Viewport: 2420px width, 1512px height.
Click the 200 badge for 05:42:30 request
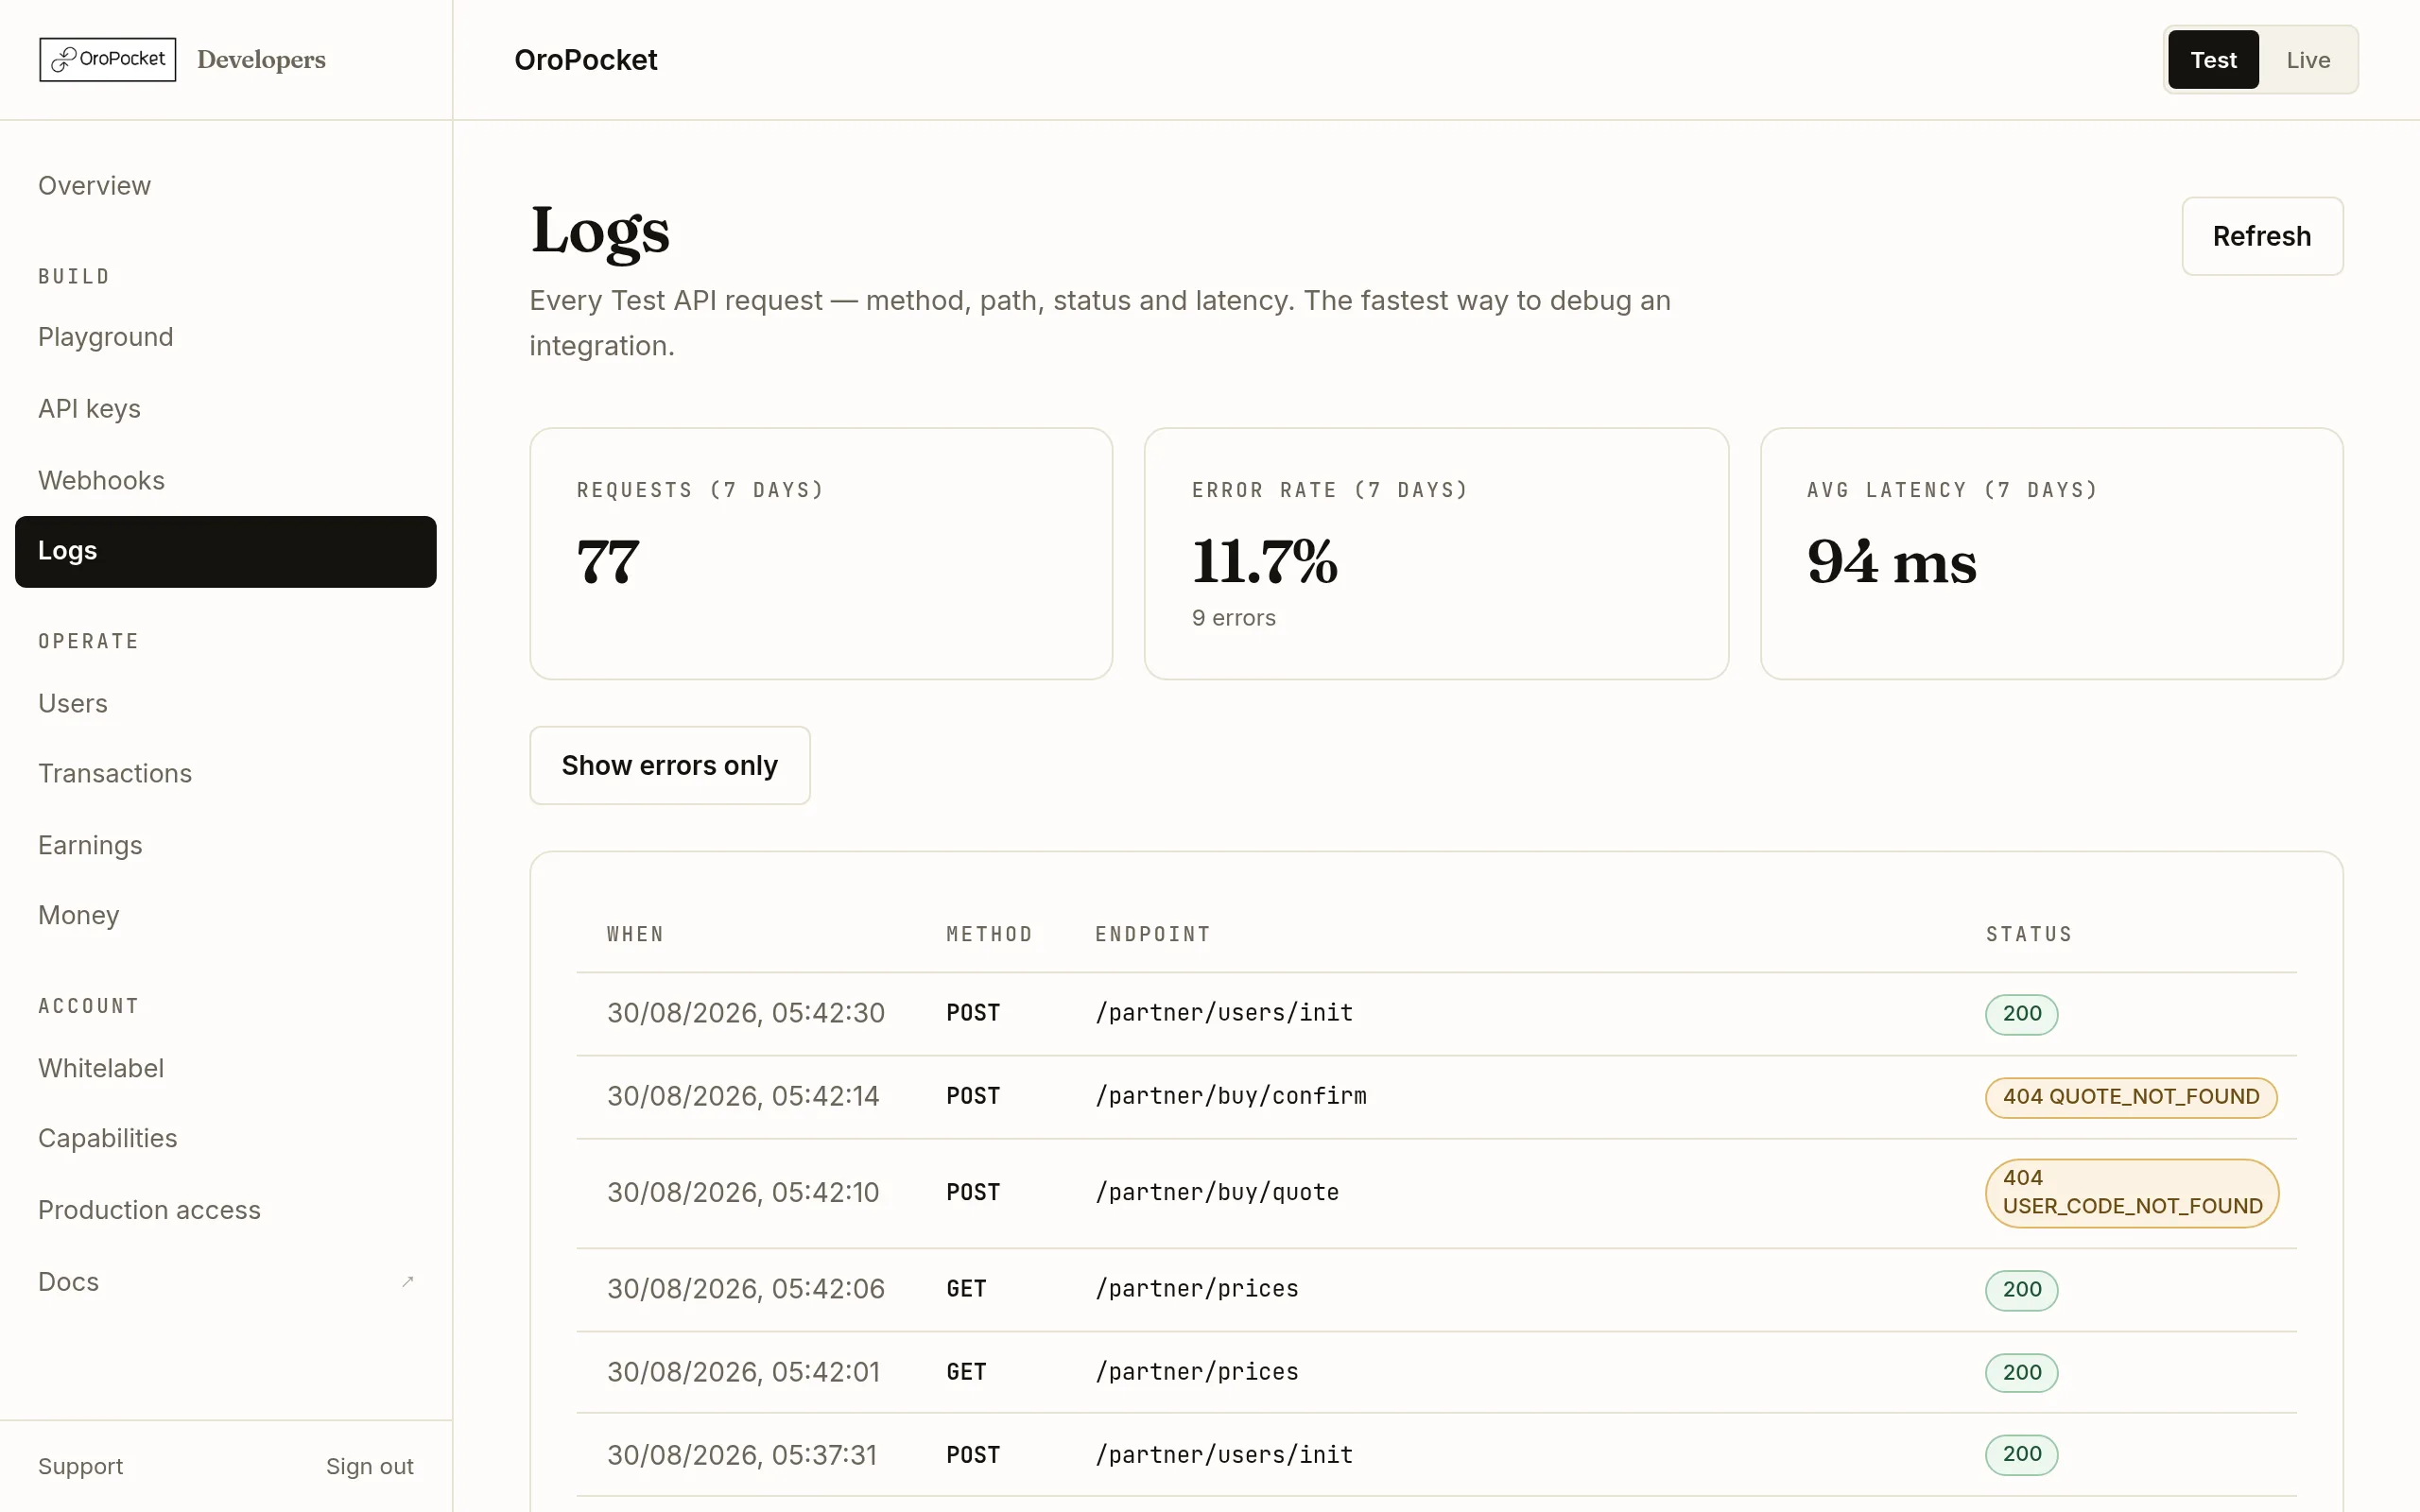tap(2022, 1014)
